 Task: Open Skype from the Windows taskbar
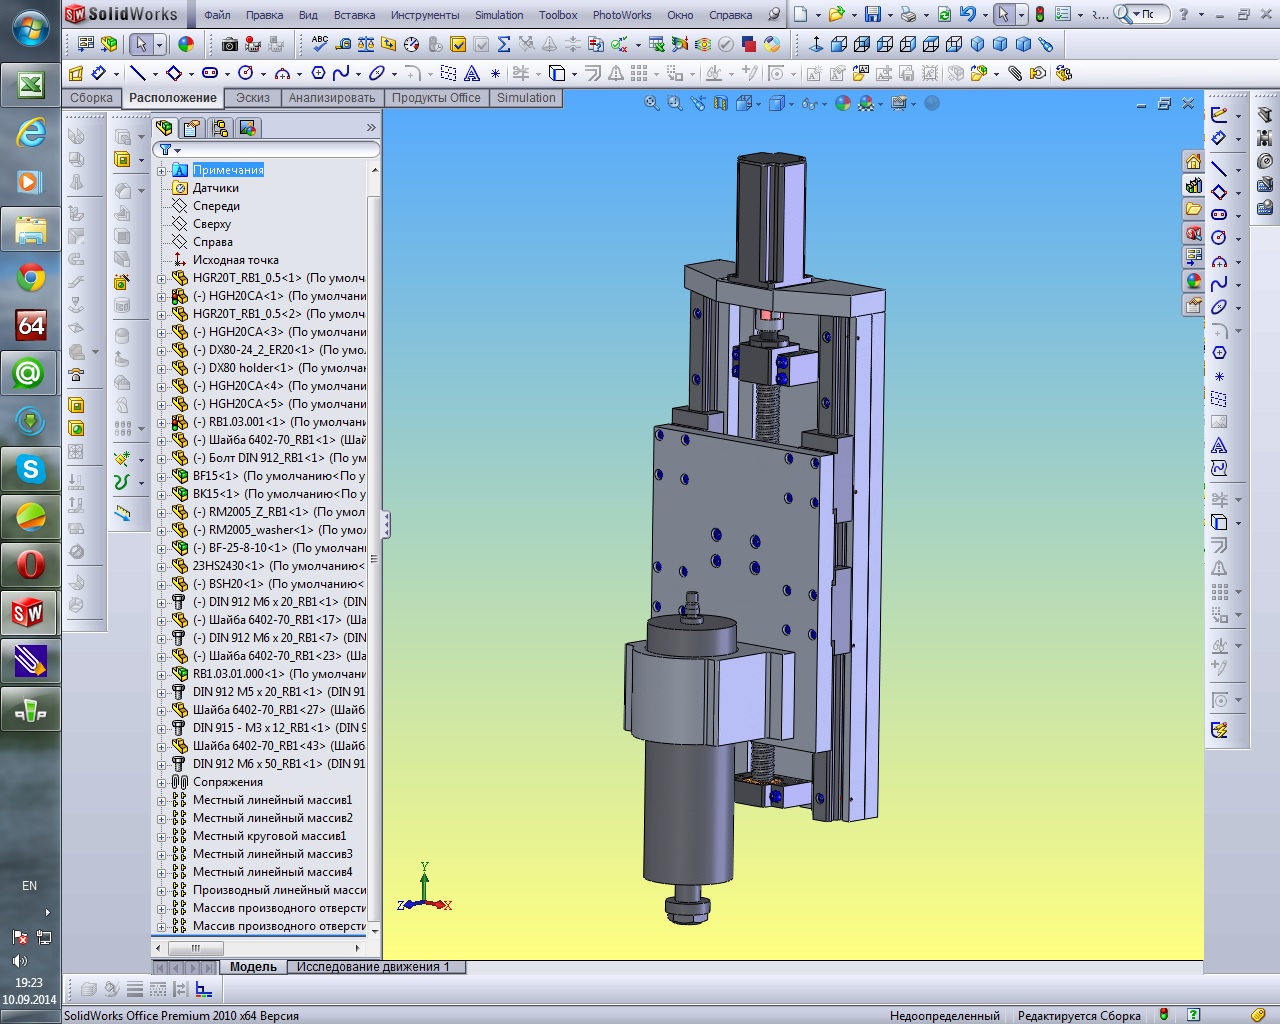point(30,469)
